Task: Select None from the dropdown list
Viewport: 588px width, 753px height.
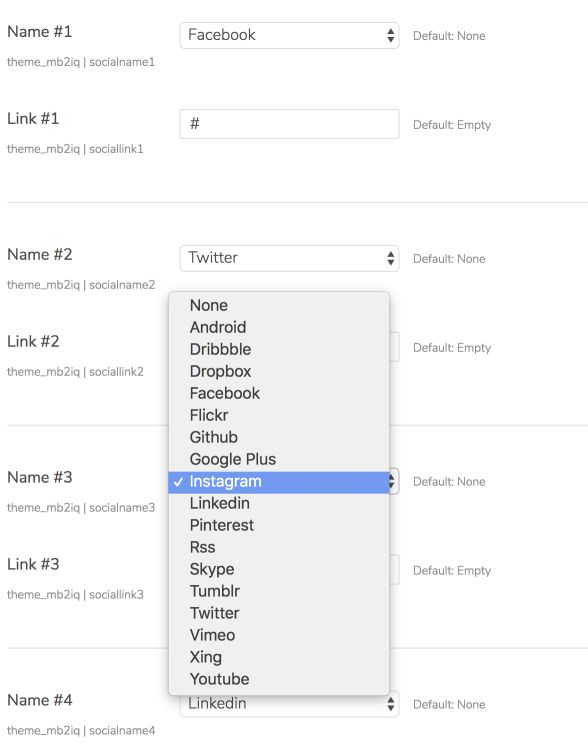Action: [279, 305]
